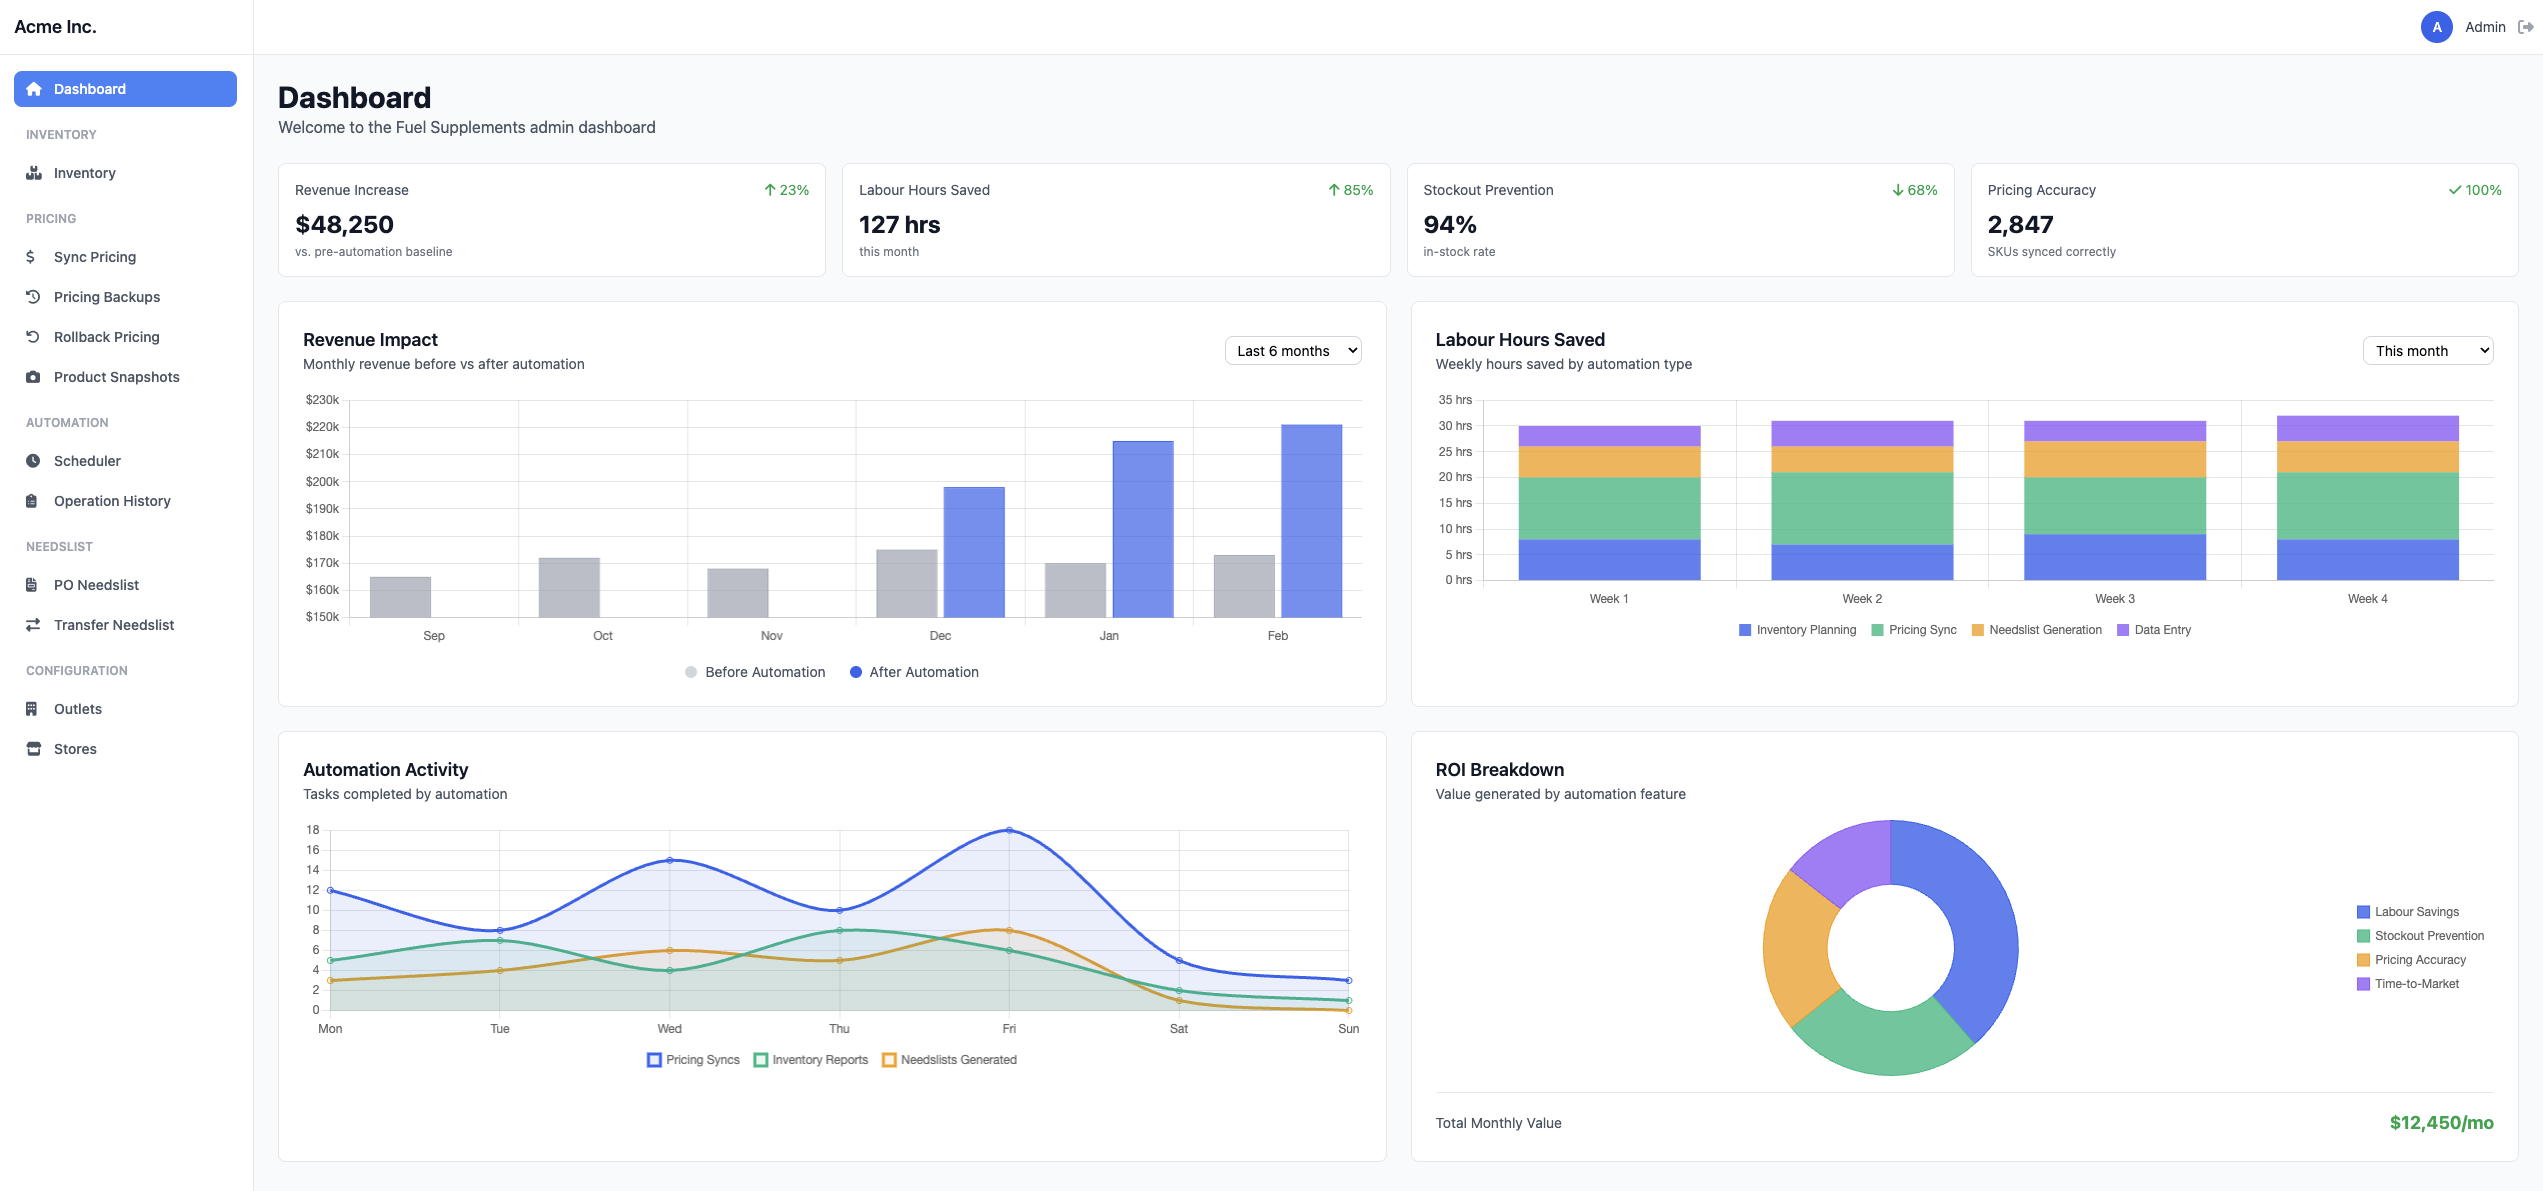The image size is (2543, 1191).
Task: Open PO Needslist from sidebar menu
Action: tap(96, 584)
